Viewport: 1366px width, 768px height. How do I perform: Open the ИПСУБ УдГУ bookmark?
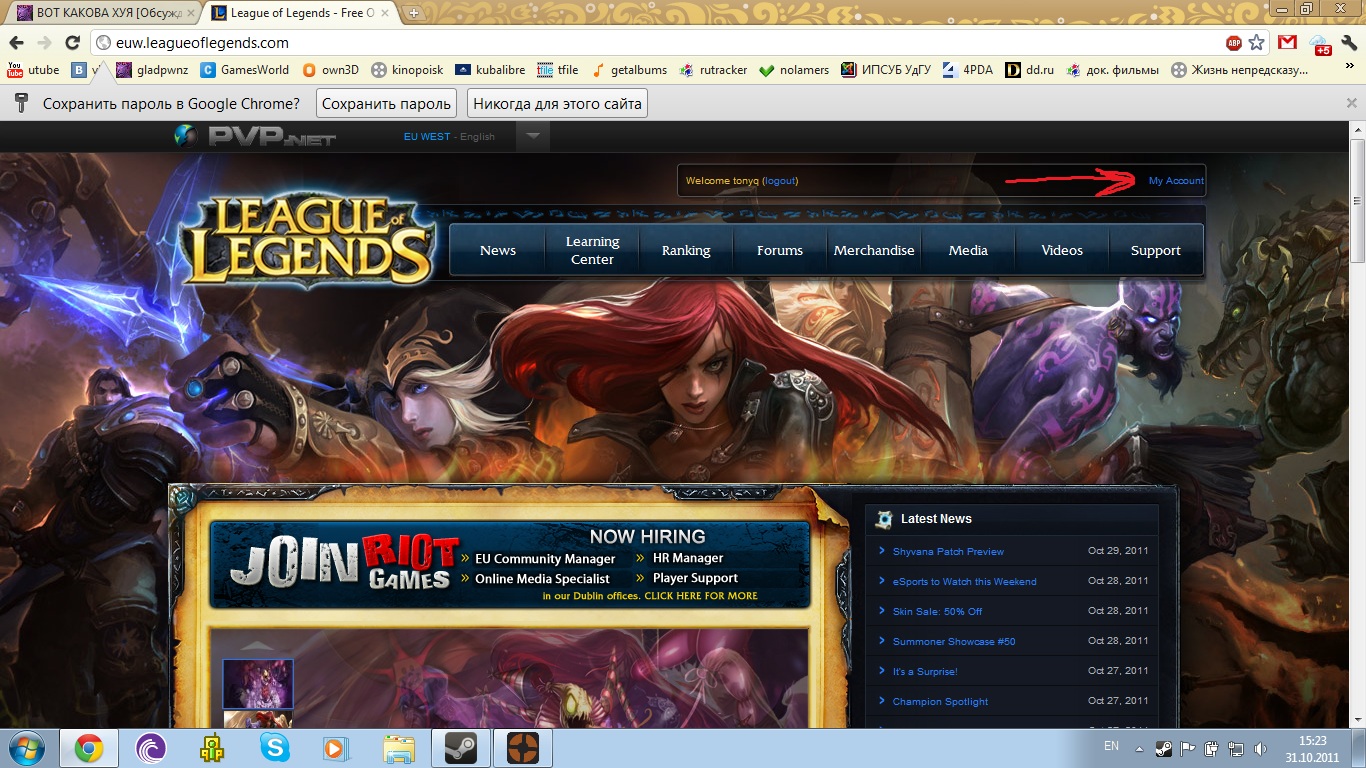(886, 70)
